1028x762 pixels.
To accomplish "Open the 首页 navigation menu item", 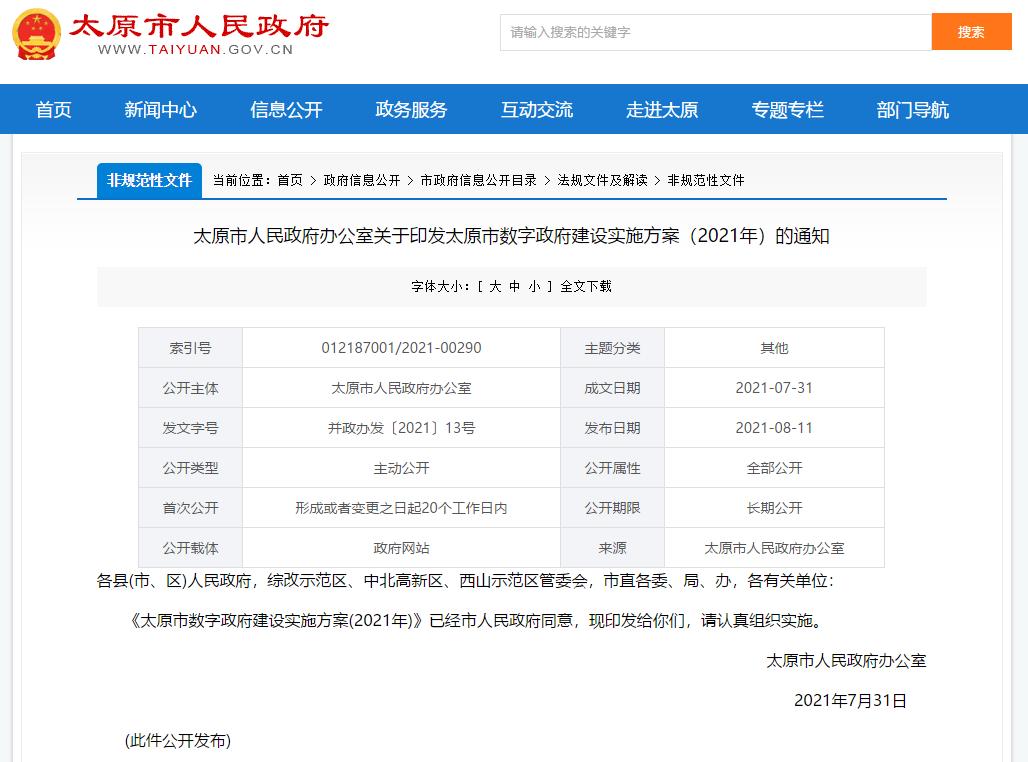I will tap(54, 110).
